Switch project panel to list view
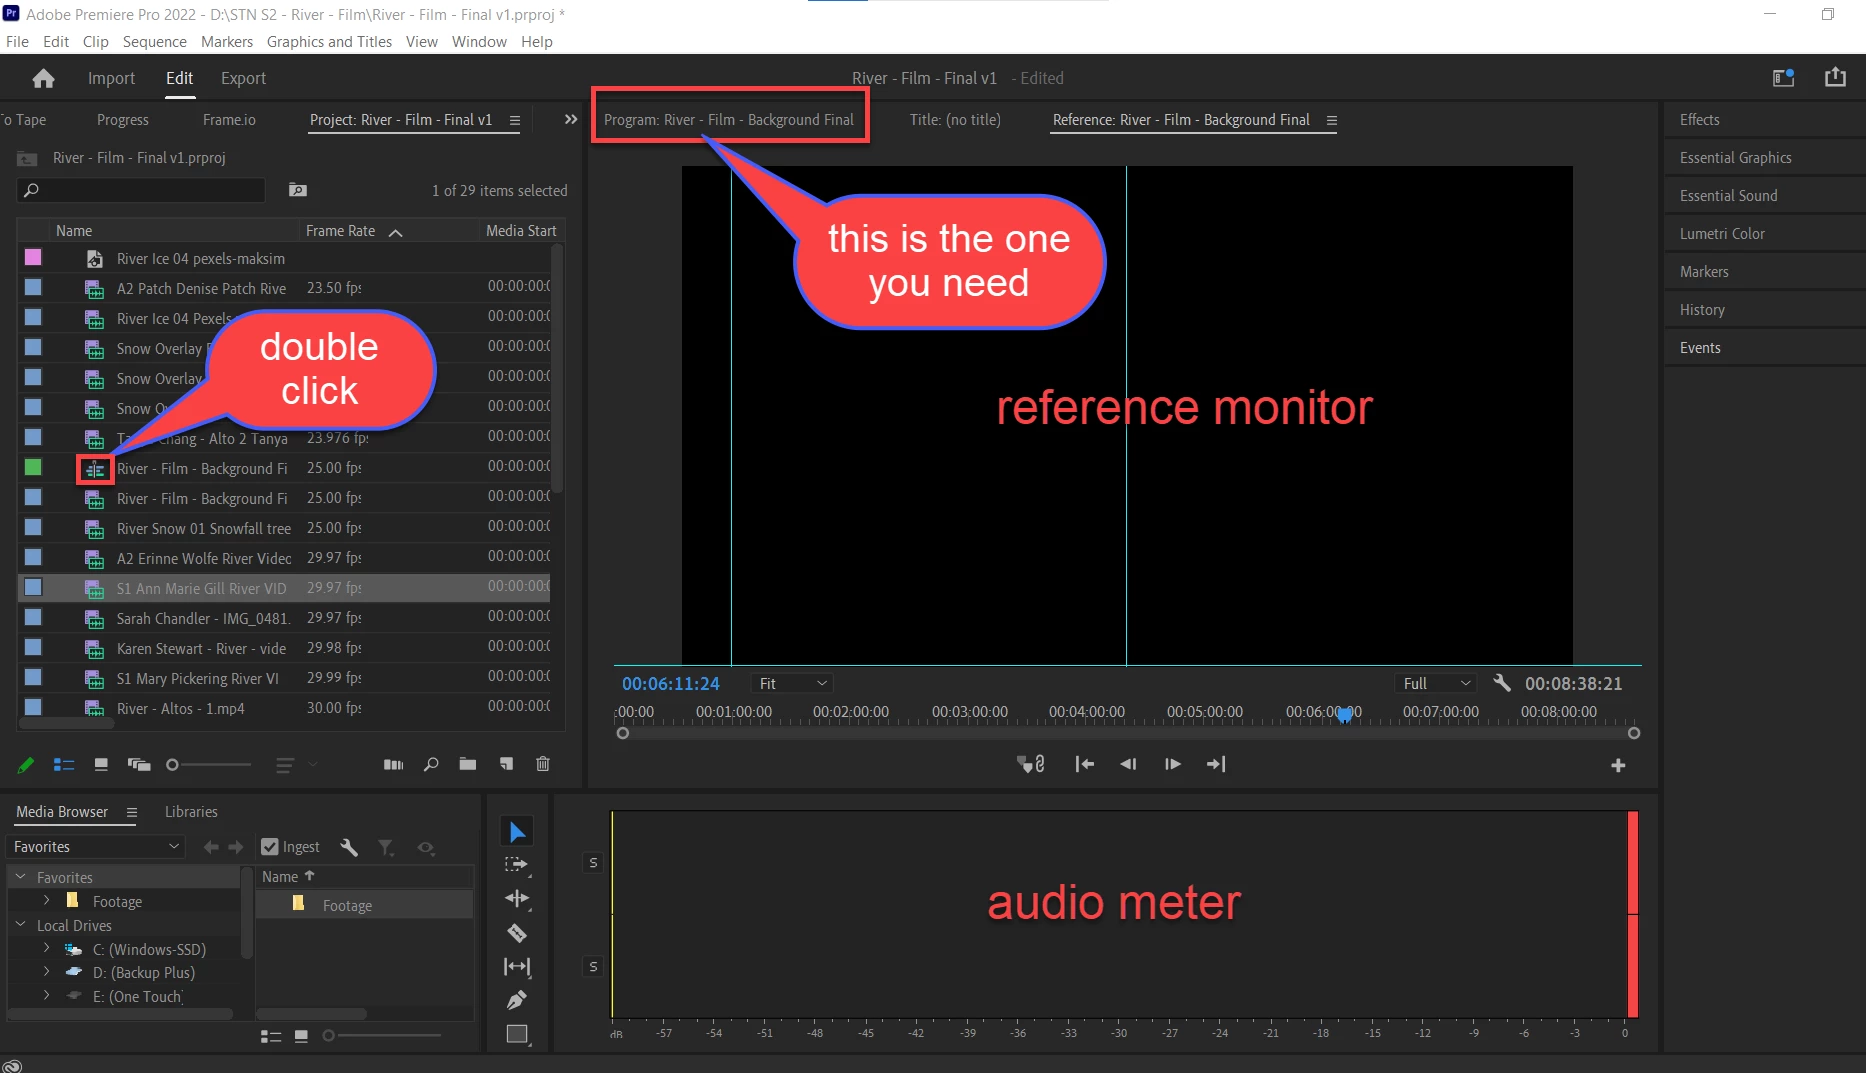The width and height of the screenshot is (1866, 1073). pyautogui.click(x=64, y=764)
